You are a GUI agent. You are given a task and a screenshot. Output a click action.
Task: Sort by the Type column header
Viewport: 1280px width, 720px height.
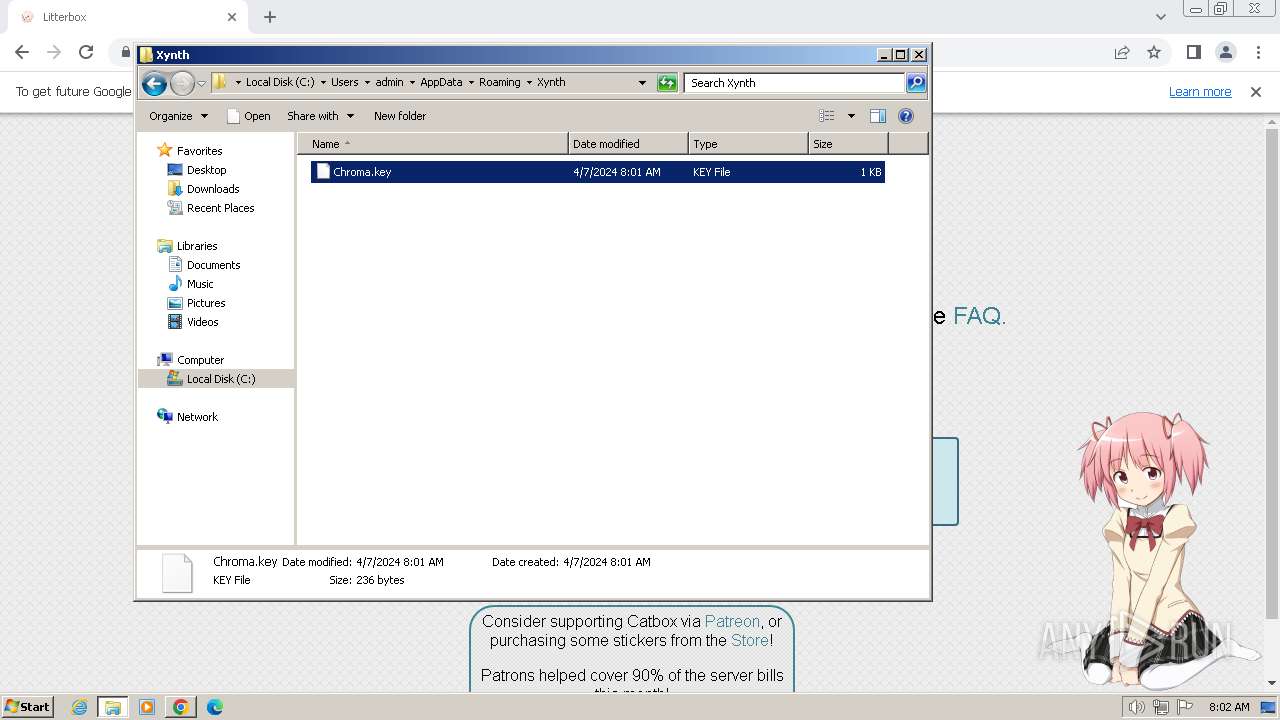click(748, 144)
